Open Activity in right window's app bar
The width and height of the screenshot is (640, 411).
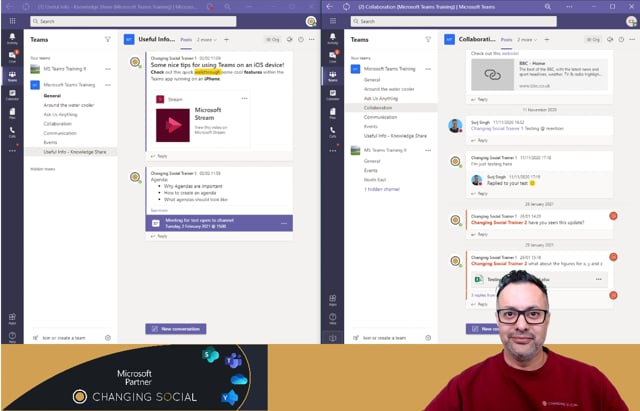[333, 38]
